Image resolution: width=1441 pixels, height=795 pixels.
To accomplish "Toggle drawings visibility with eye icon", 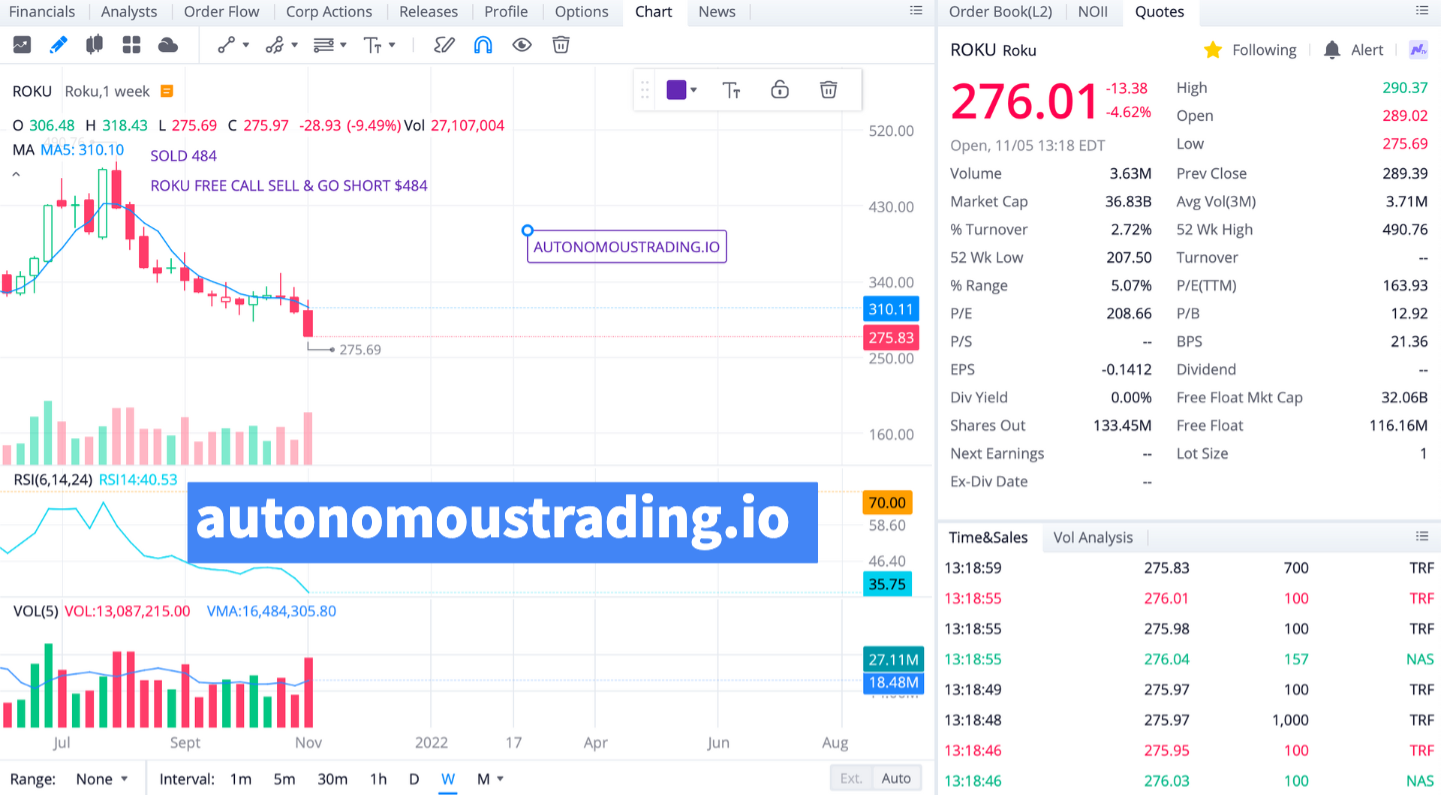I will [521, 45].
